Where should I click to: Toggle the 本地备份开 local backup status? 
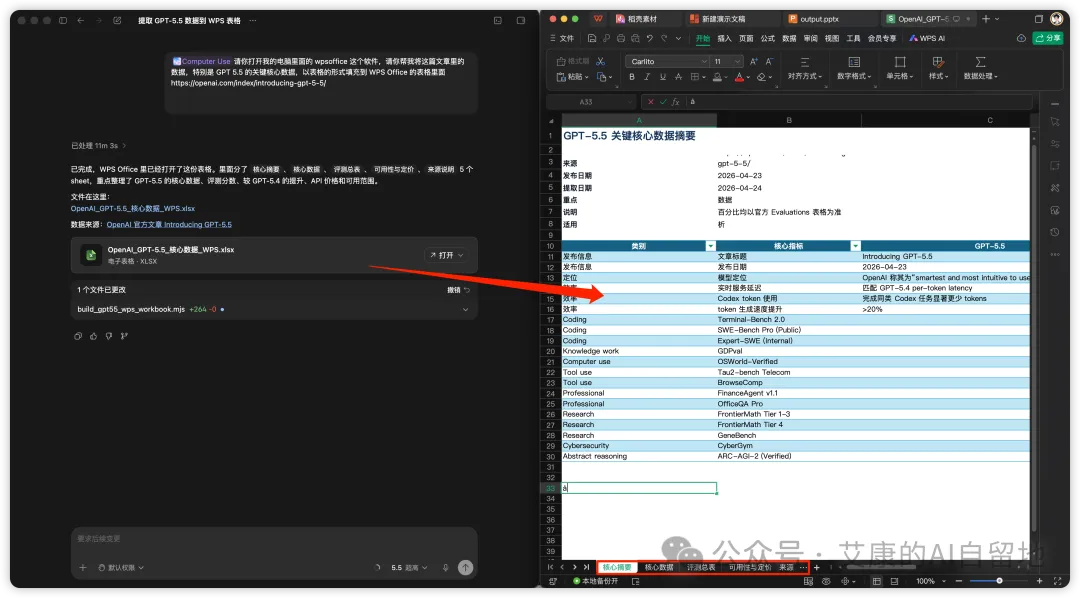[594, 581]
